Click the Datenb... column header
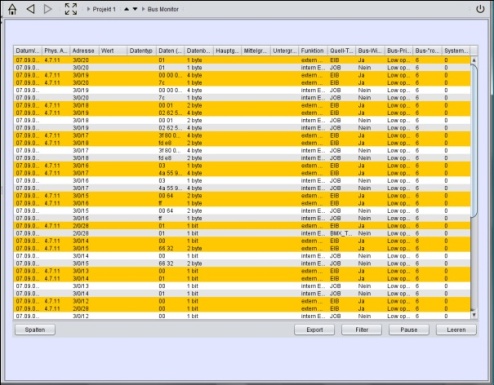Viewport: 494px width, 385px height. [199, 51]
